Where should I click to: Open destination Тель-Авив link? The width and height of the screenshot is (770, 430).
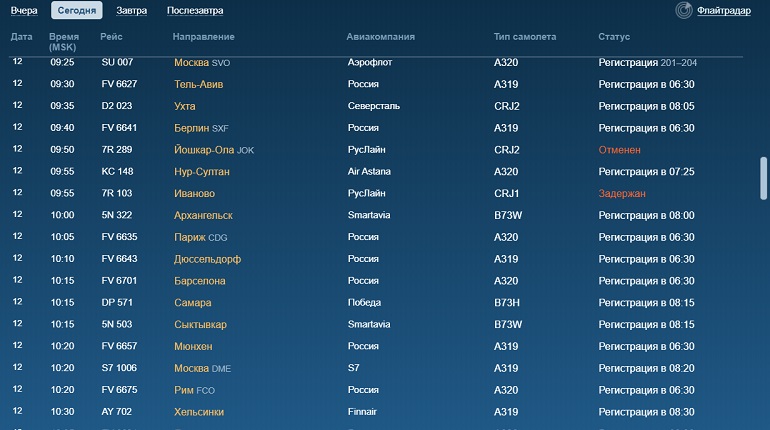(198, 84)
